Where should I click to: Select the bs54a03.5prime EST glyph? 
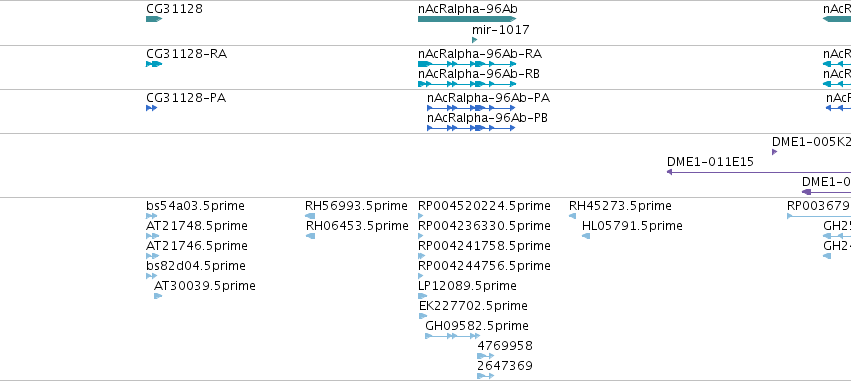pos(151,216)
